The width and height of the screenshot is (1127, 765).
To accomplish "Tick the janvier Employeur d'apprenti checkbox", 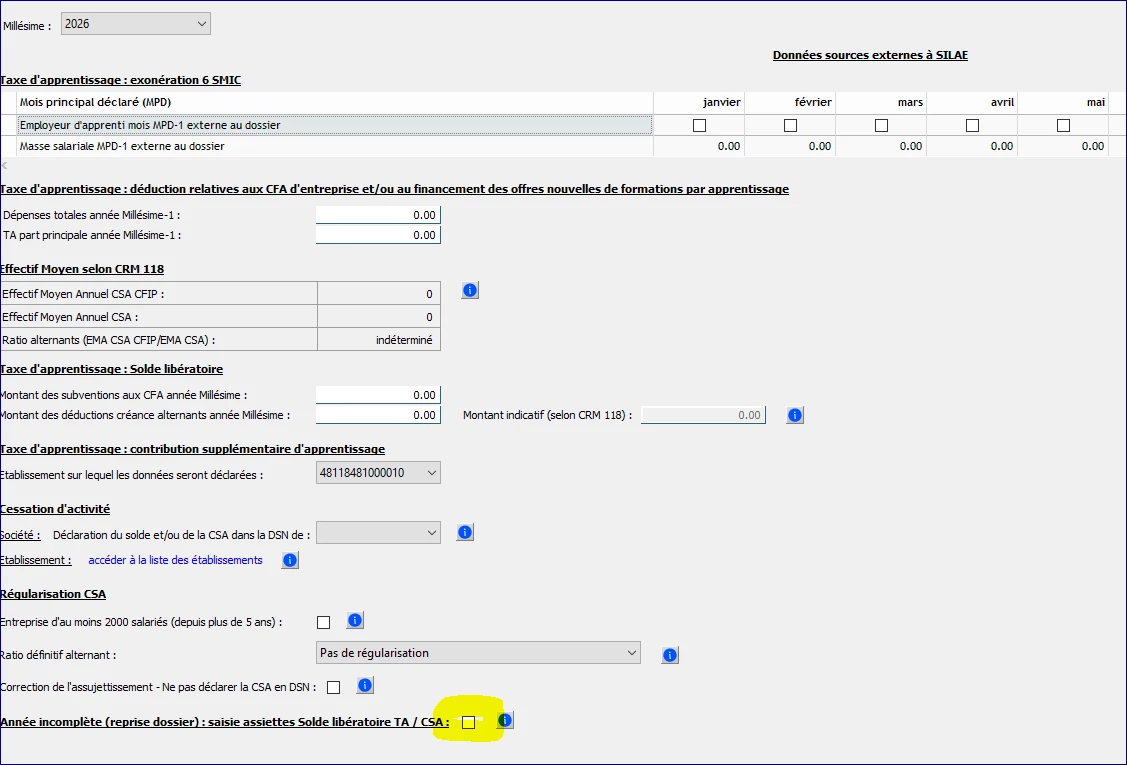I will [699, 125].
